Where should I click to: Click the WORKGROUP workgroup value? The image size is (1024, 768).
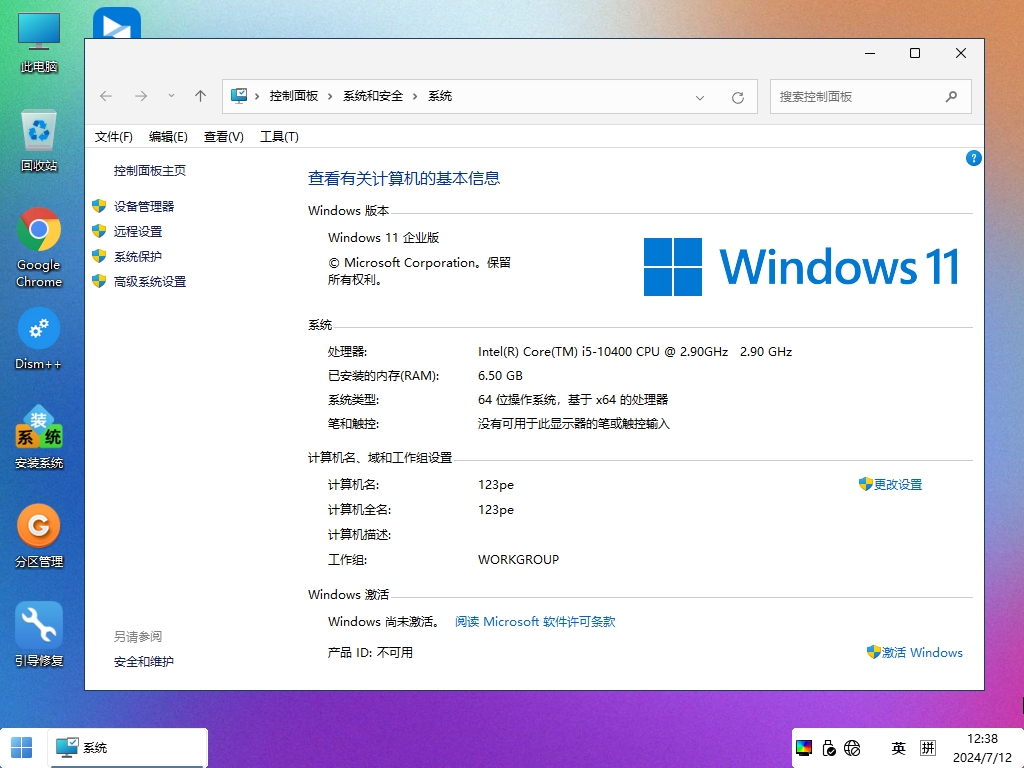click(x=519, y=560)
